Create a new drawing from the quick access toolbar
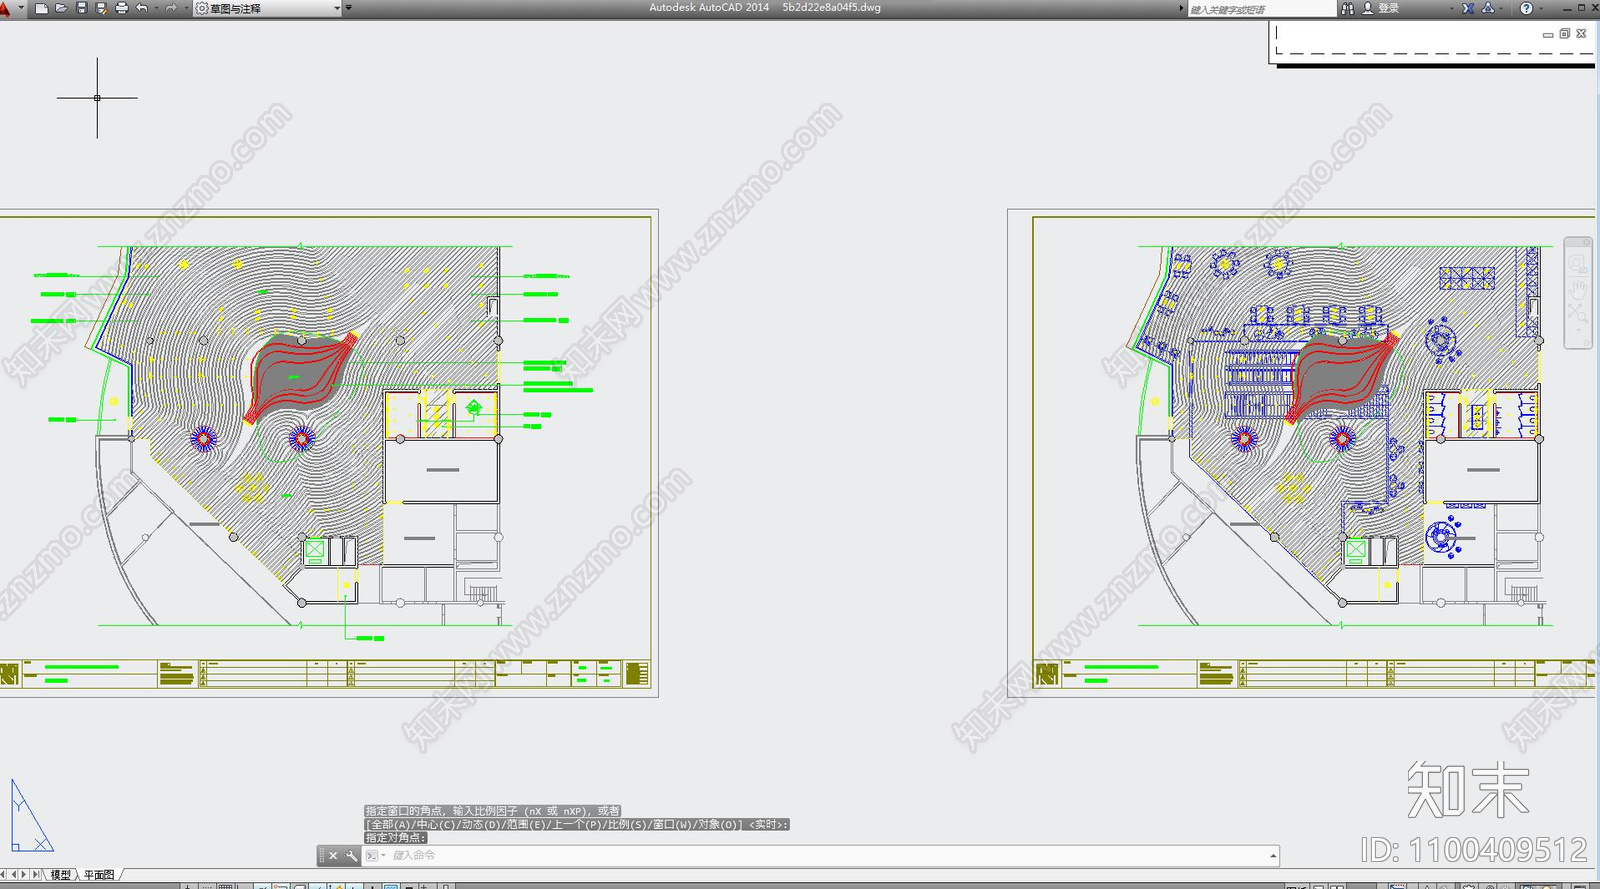 click(41, 8)
